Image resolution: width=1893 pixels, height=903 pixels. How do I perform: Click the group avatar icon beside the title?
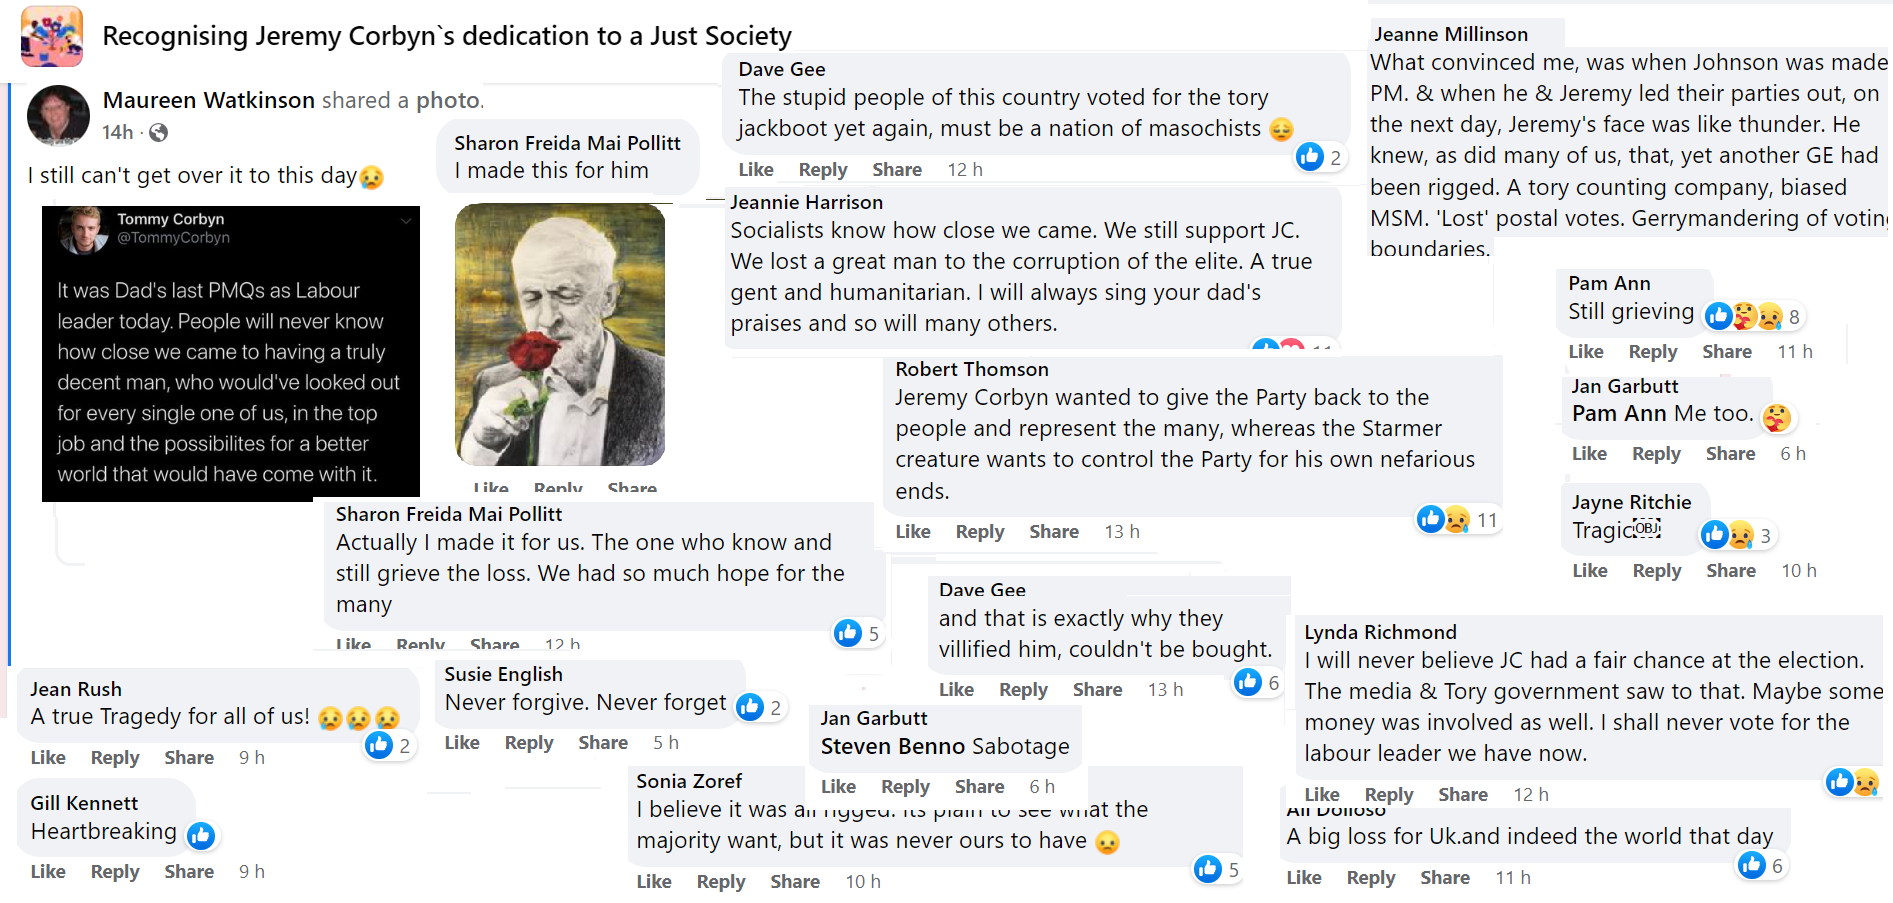(52, 37)
